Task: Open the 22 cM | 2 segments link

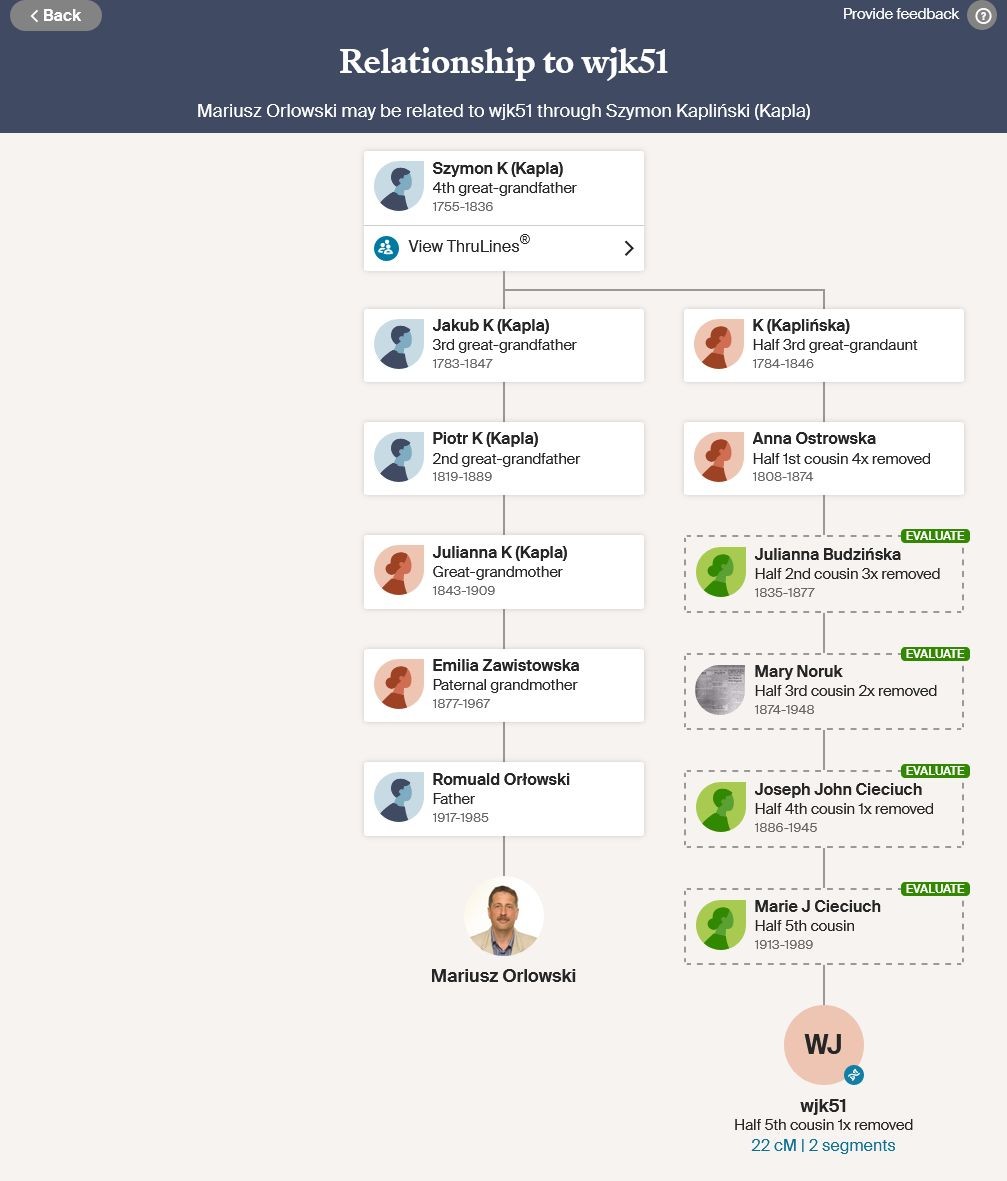Action: (x=823, y=1146)
